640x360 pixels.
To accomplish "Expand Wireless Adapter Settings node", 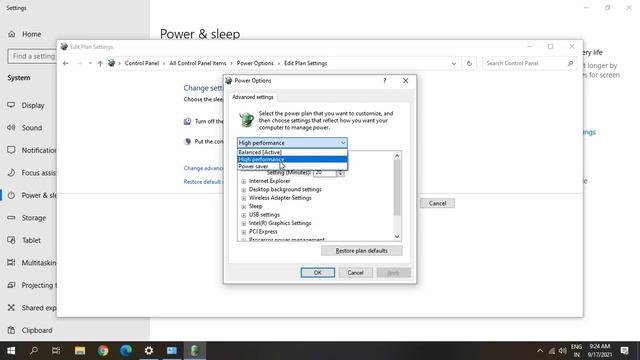I will pos(244,198).
